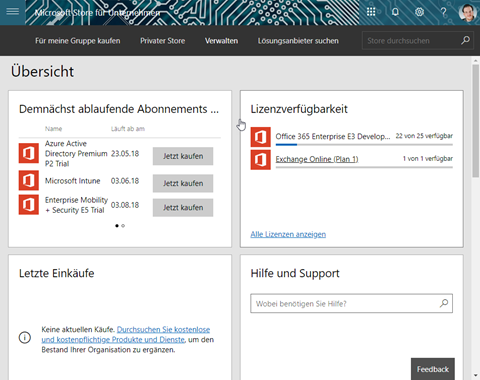Click the Exchange Online license icon
480x380 pixels.
[x=261, y=160]
